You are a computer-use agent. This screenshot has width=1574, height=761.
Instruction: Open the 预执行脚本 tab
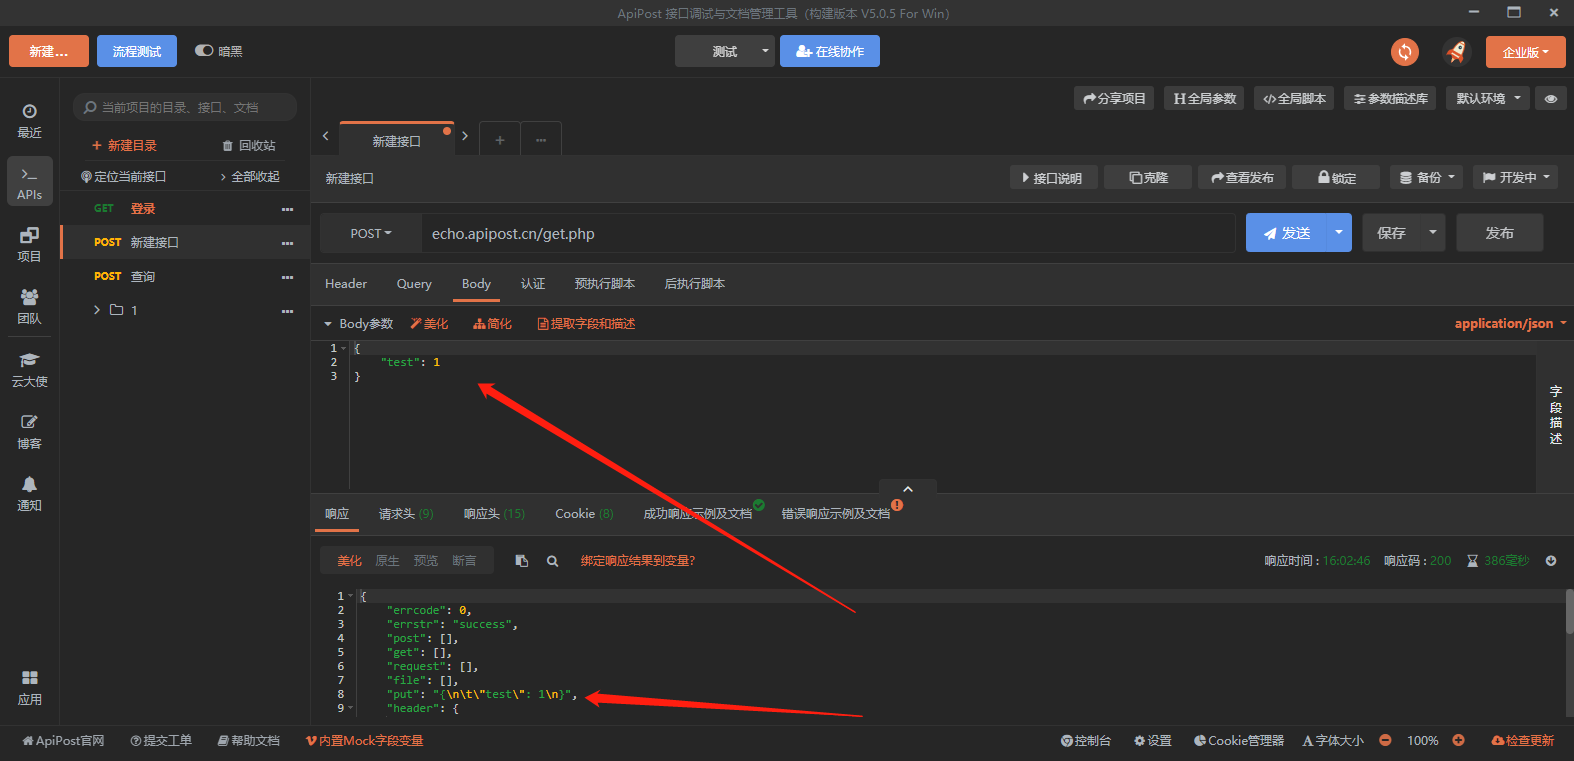tap(605, 284)
